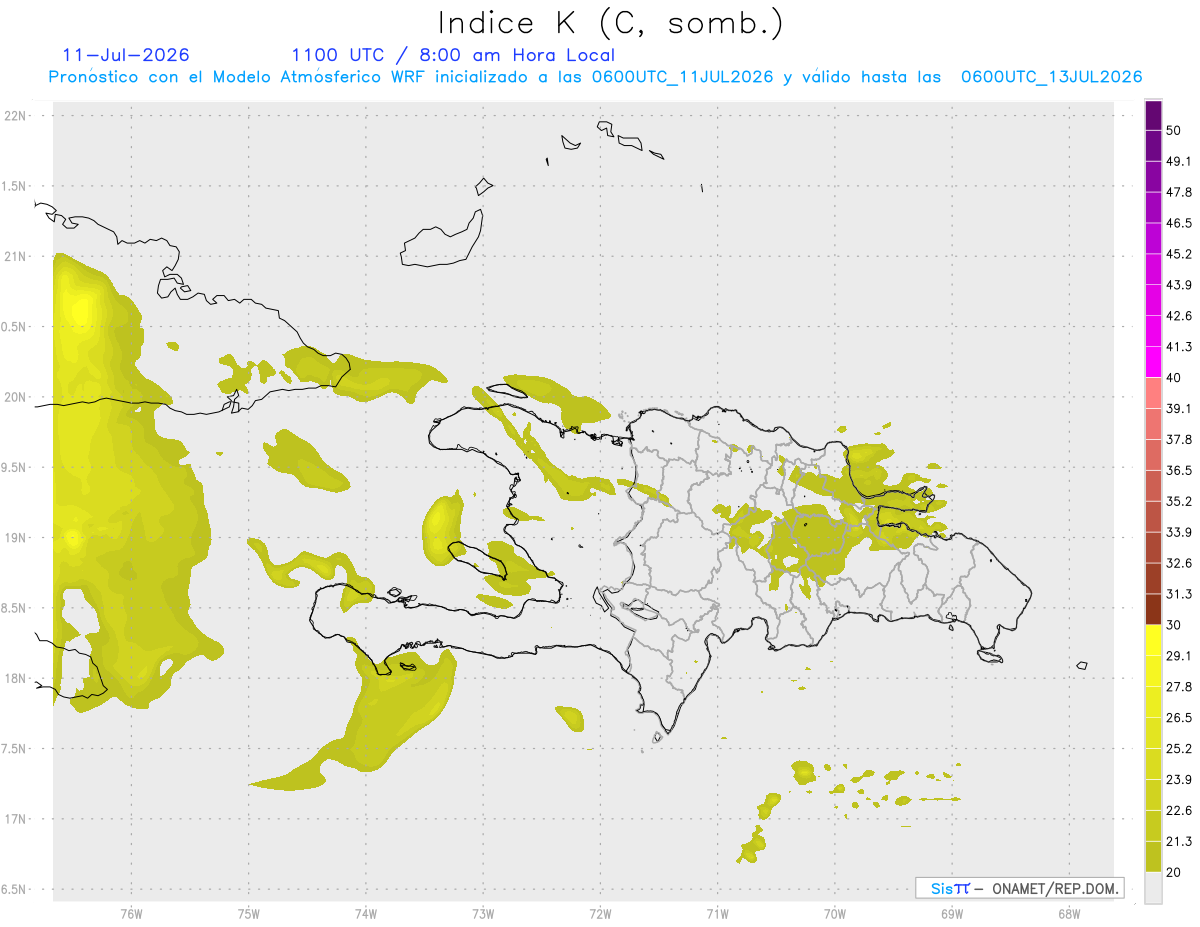The width and height of the screenshot is (1200, 927).
Task: Click the longitude label "76W"
Action: (x=132, y=914)
